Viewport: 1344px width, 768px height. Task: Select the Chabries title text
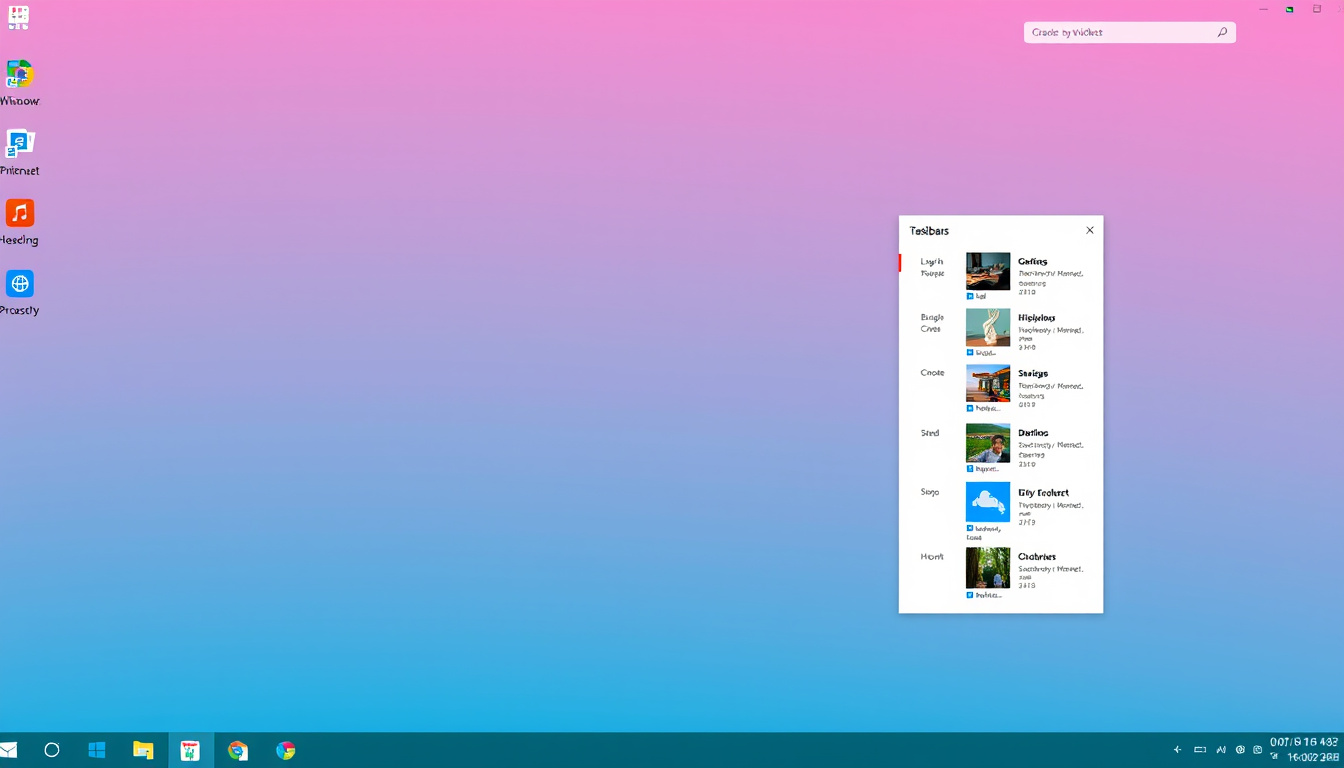click(1037, 557)
